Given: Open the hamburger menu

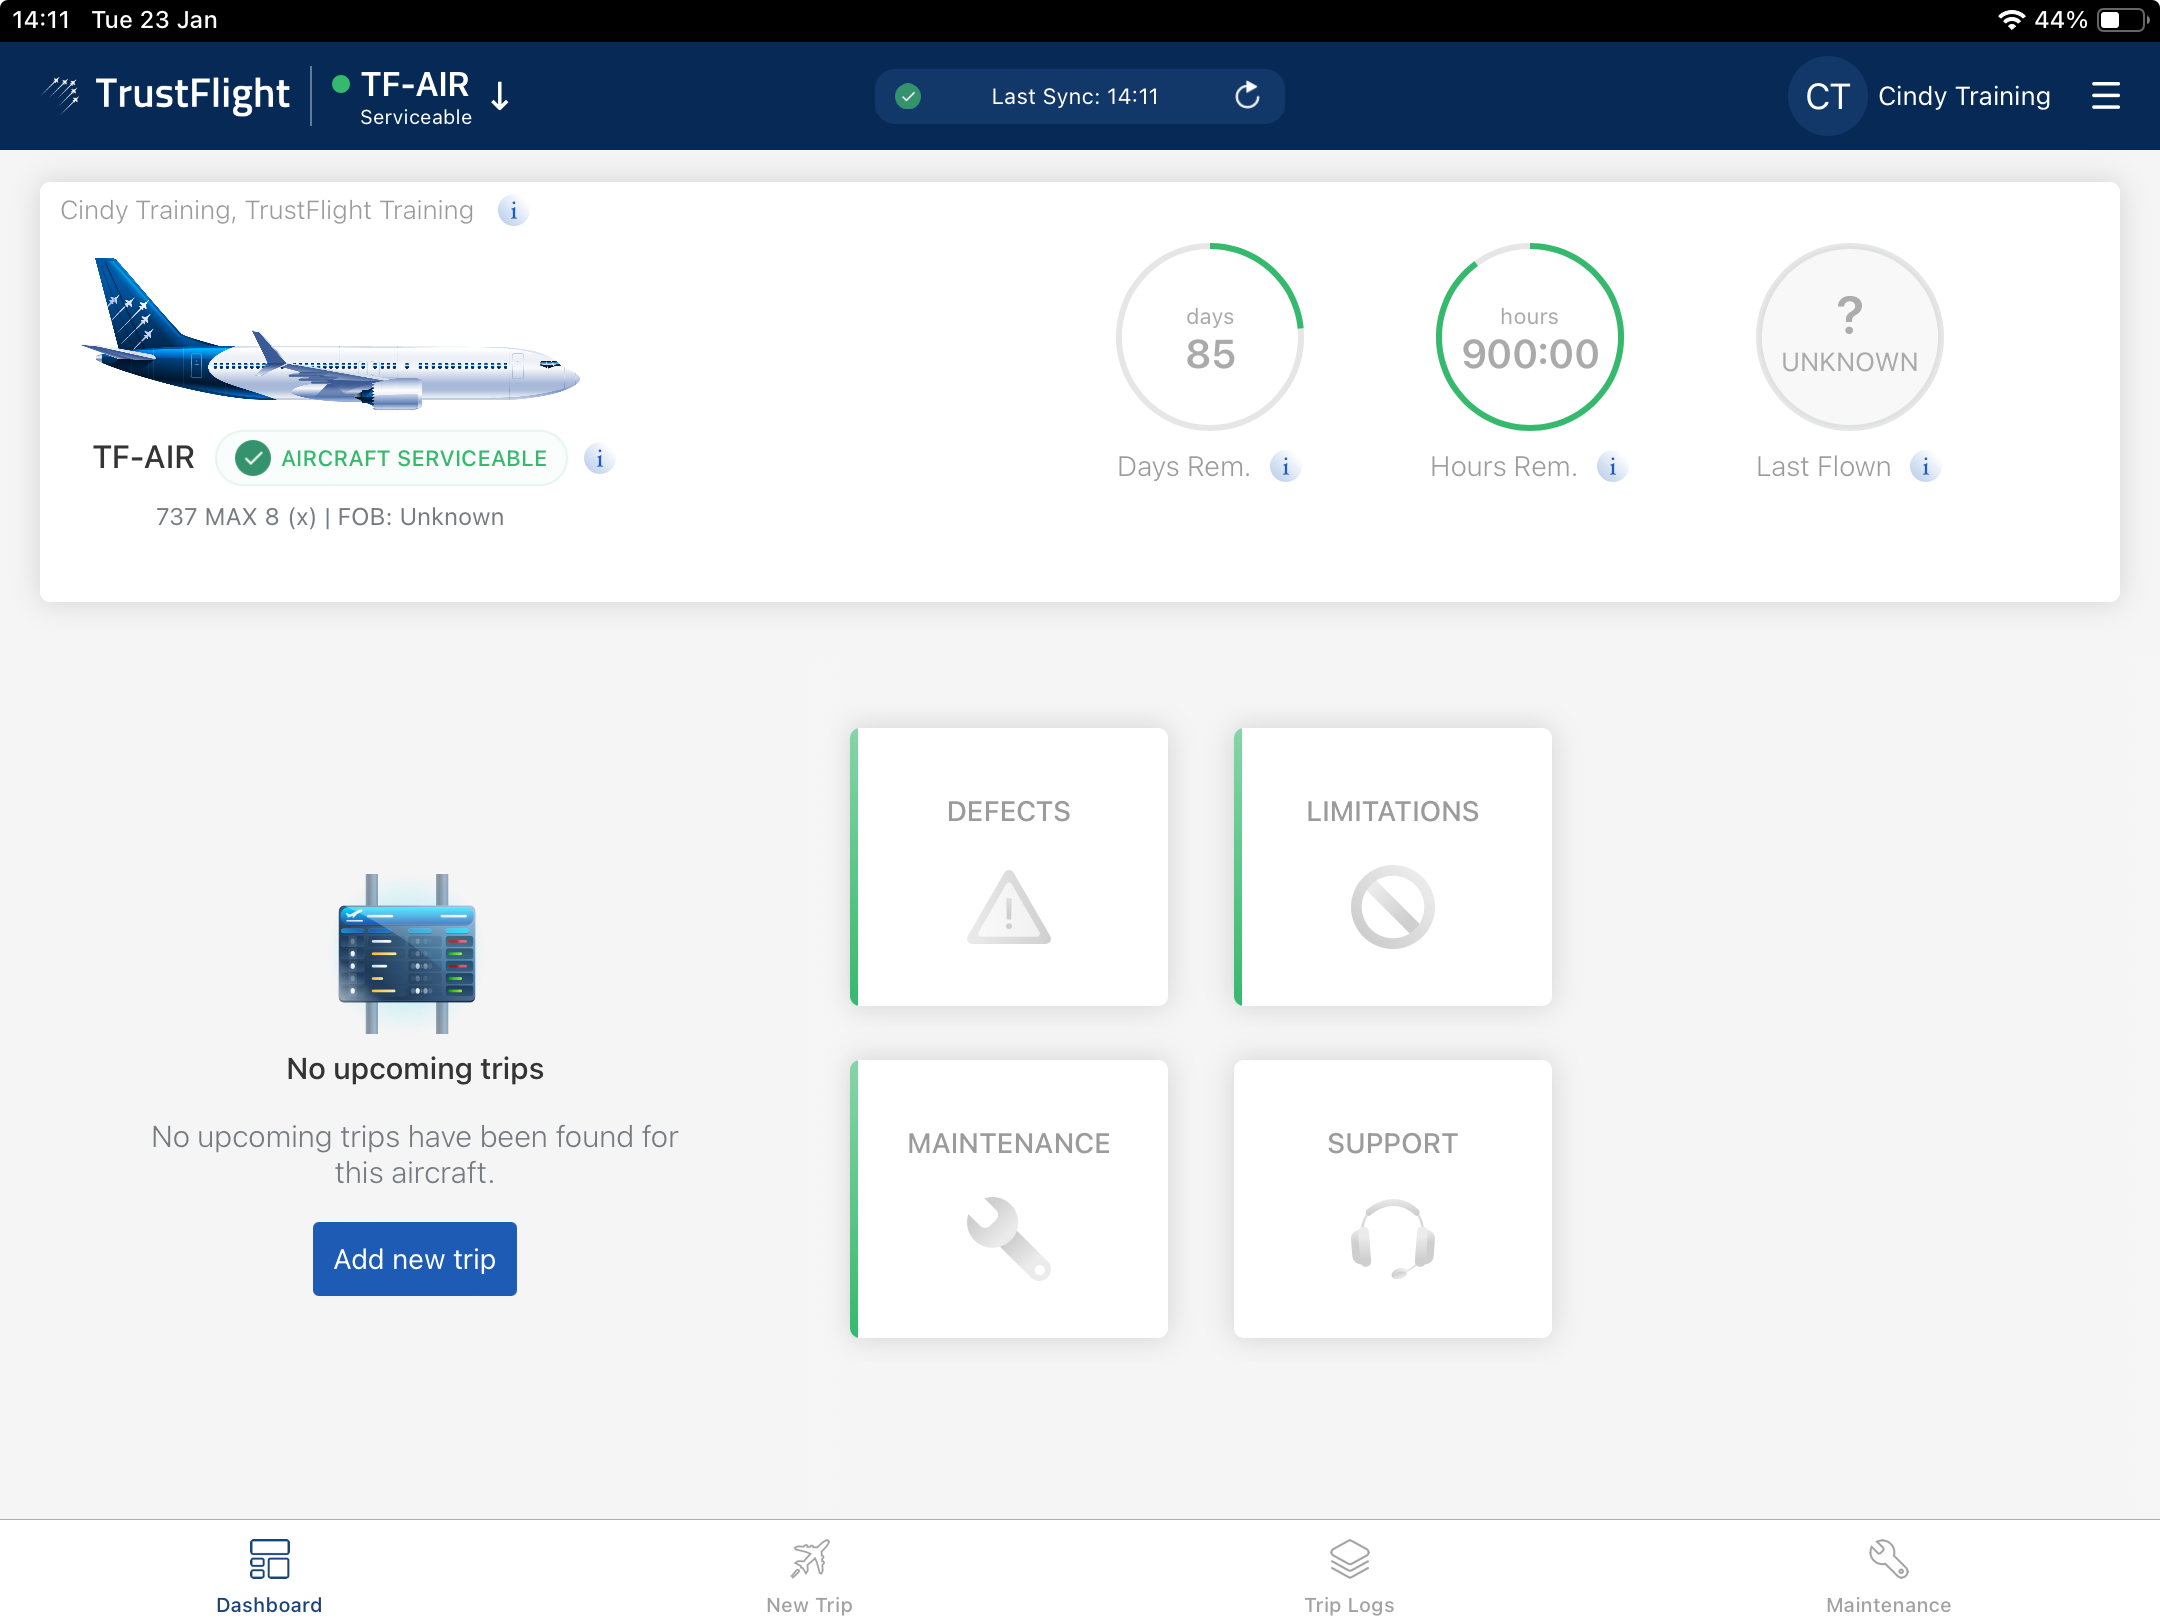Looking at the screenshot, I should coord(2105,96).
